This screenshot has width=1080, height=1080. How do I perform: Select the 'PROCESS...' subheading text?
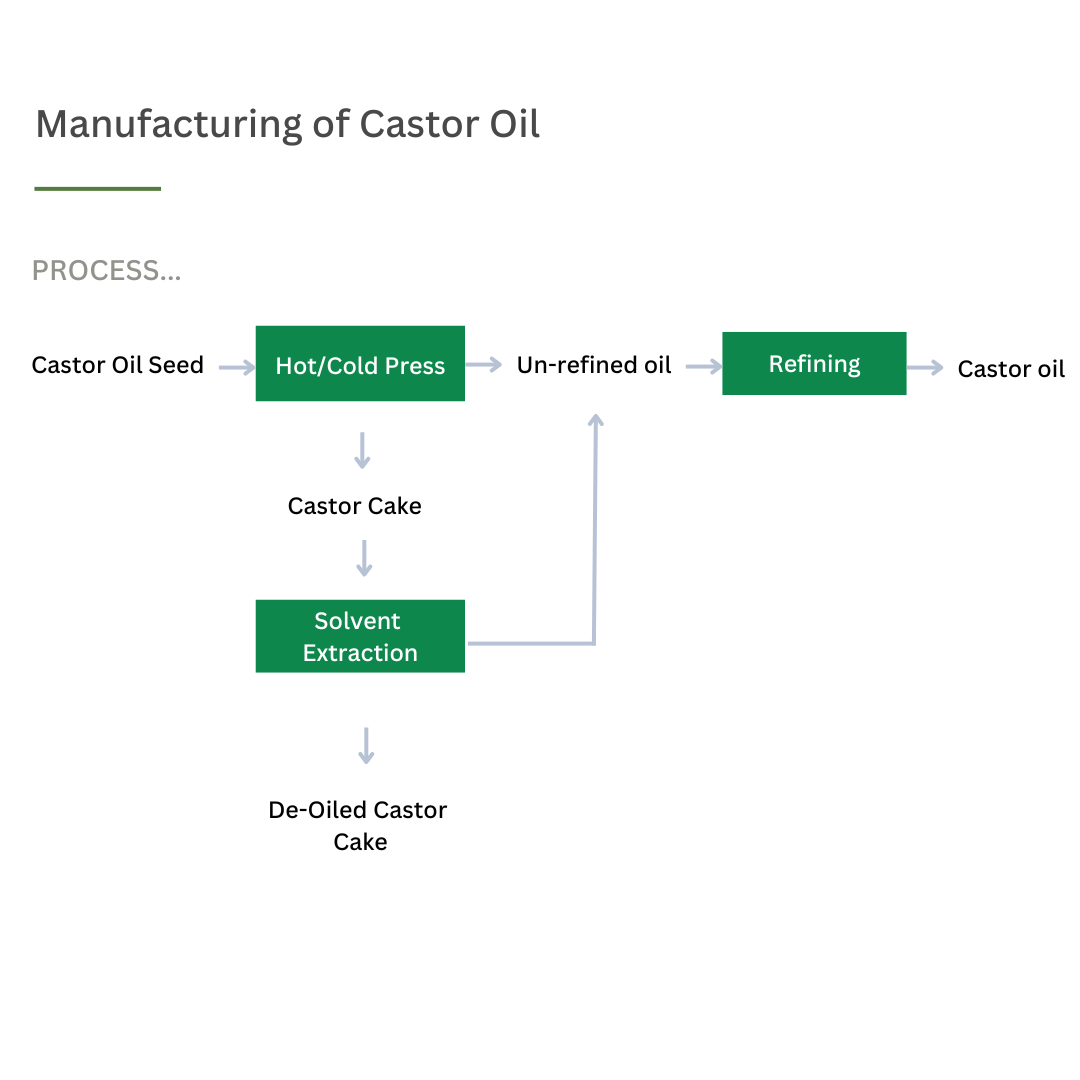(x=107, y=271)
